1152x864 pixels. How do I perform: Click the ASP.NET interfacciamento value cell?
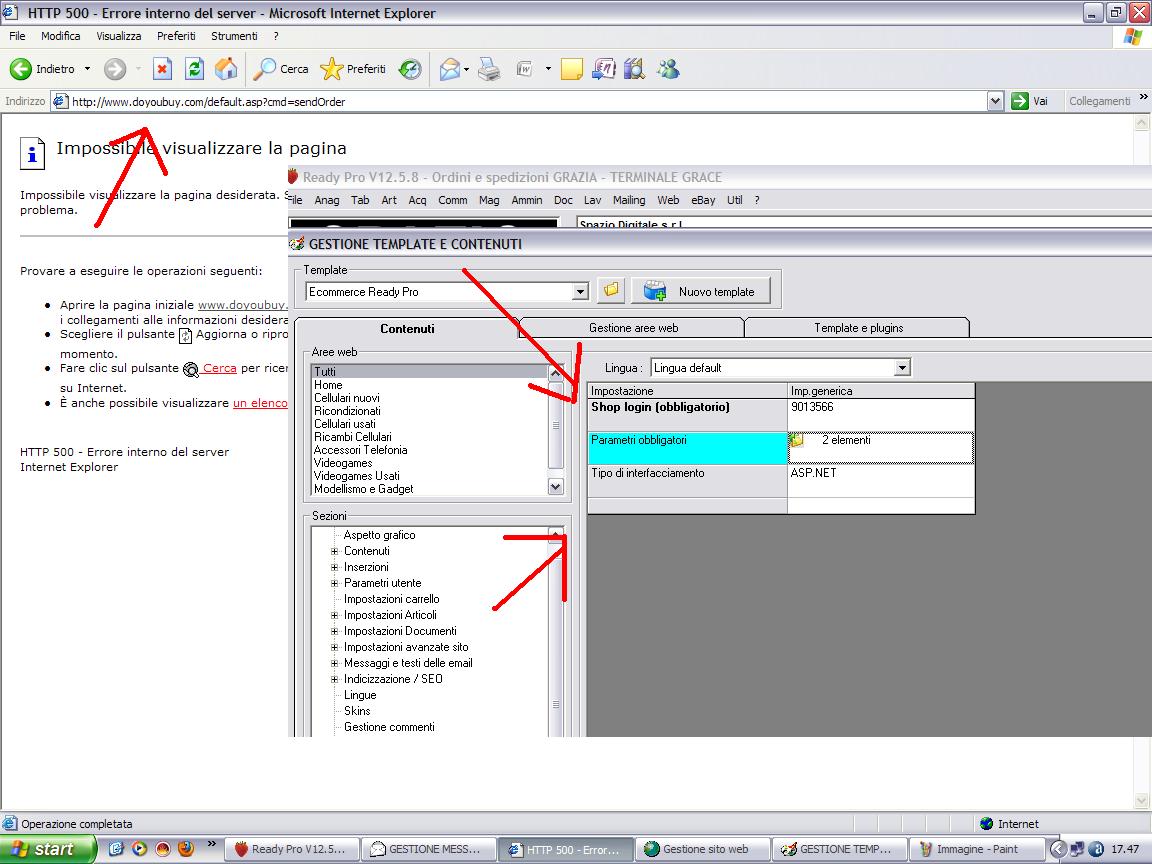point(881,480)
